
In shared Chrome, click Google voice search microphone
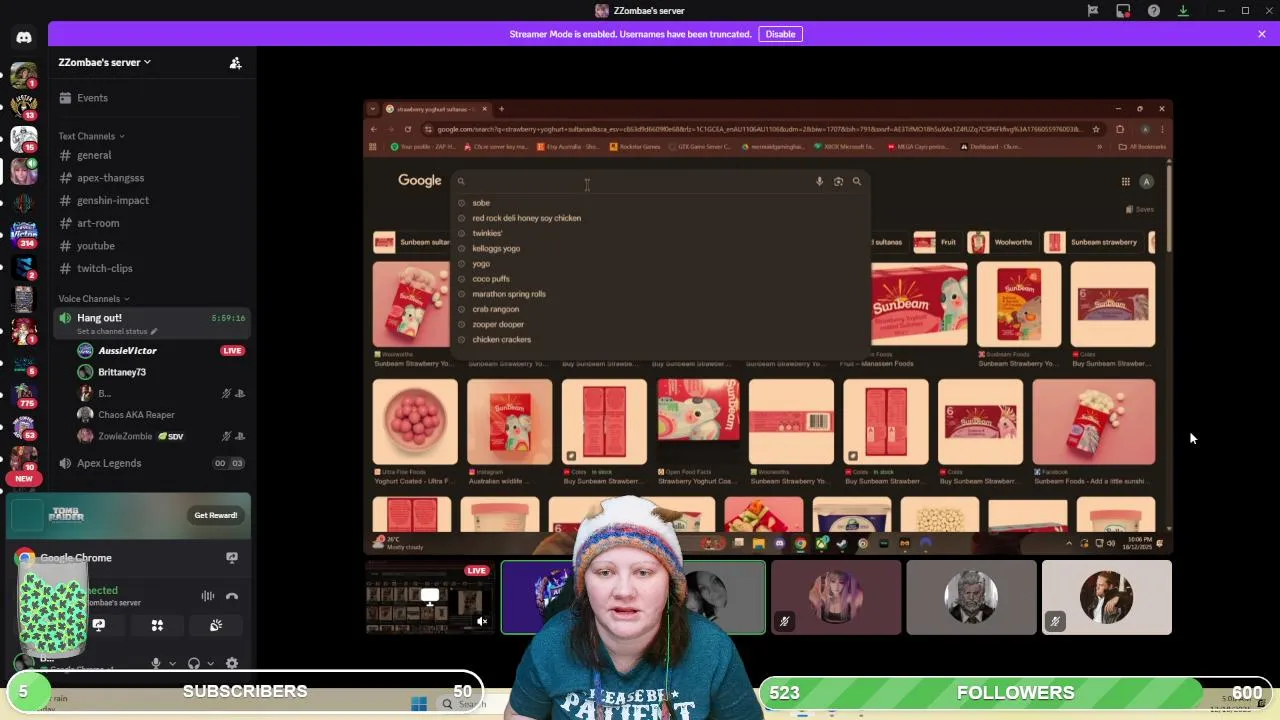tap(819, 181)
